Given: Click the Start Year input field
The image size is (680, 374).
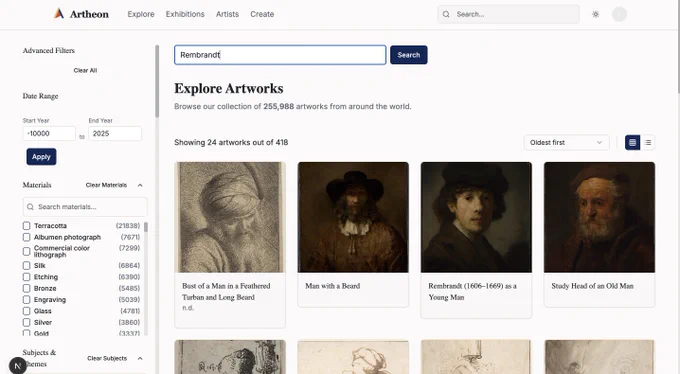Looking at the screenshot, I should pyautogui.click(x=49, y=134).
